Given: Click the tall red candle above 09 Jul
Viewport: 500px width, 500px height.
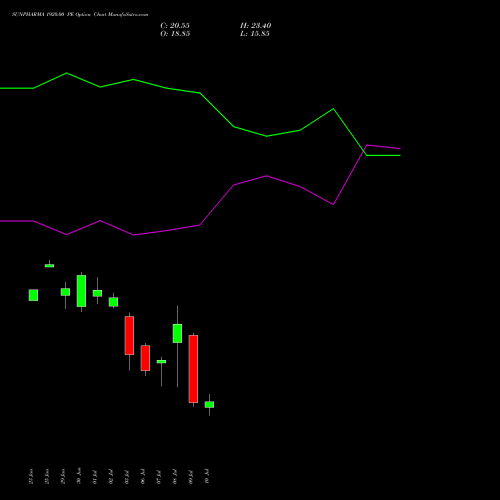Looking at the screenshot, I should click(x=193, y=369).
